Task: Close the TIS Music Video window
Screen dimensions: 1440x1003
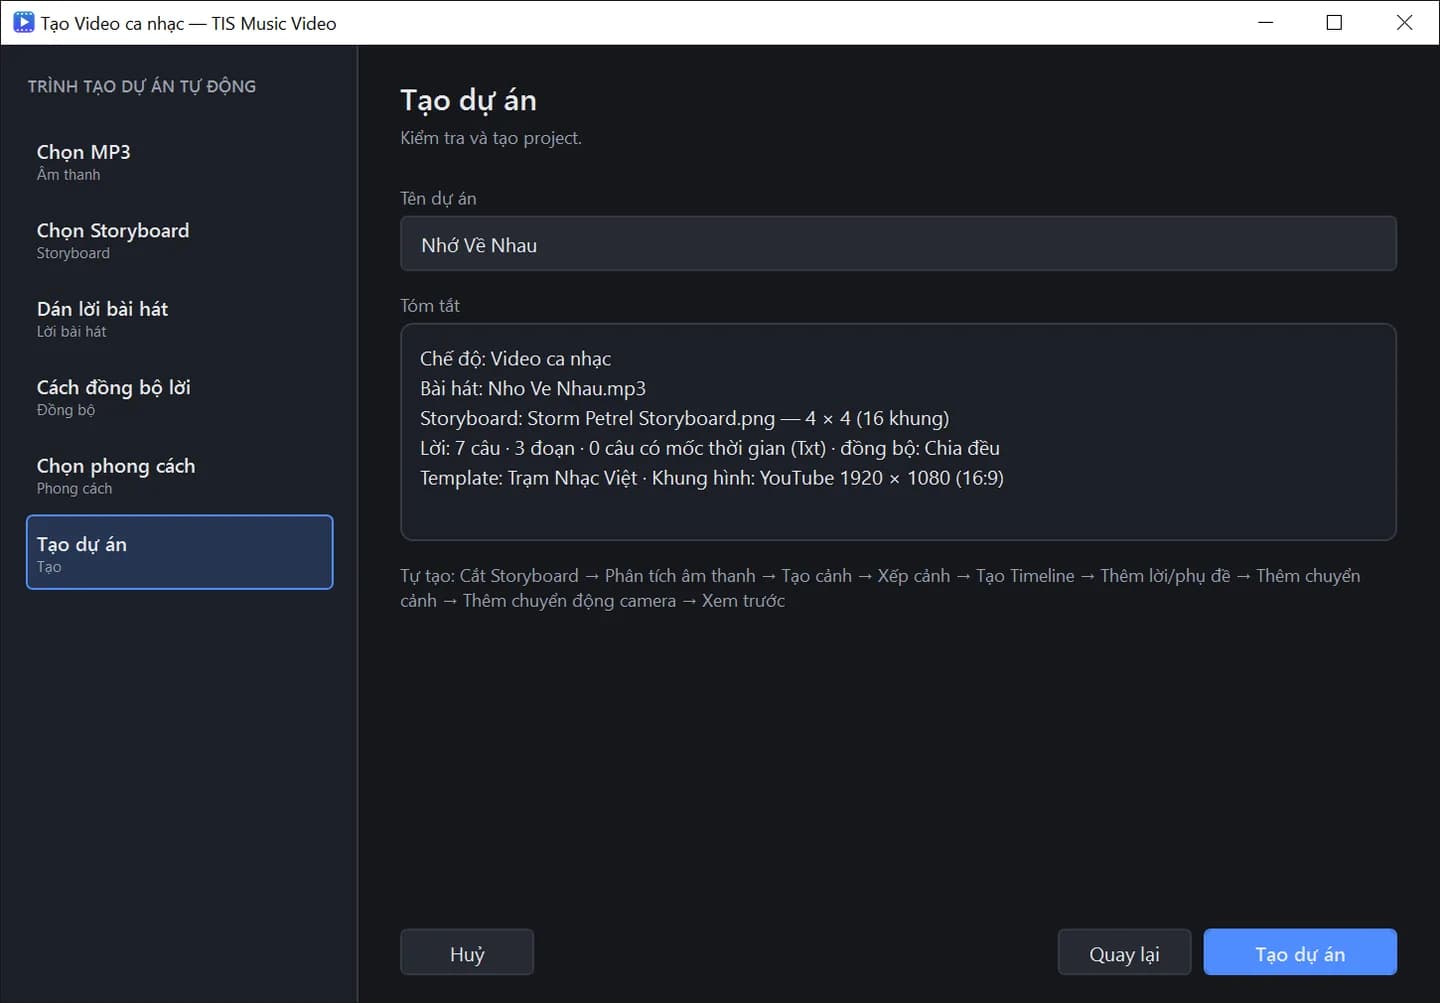Action: point(1404,22)
